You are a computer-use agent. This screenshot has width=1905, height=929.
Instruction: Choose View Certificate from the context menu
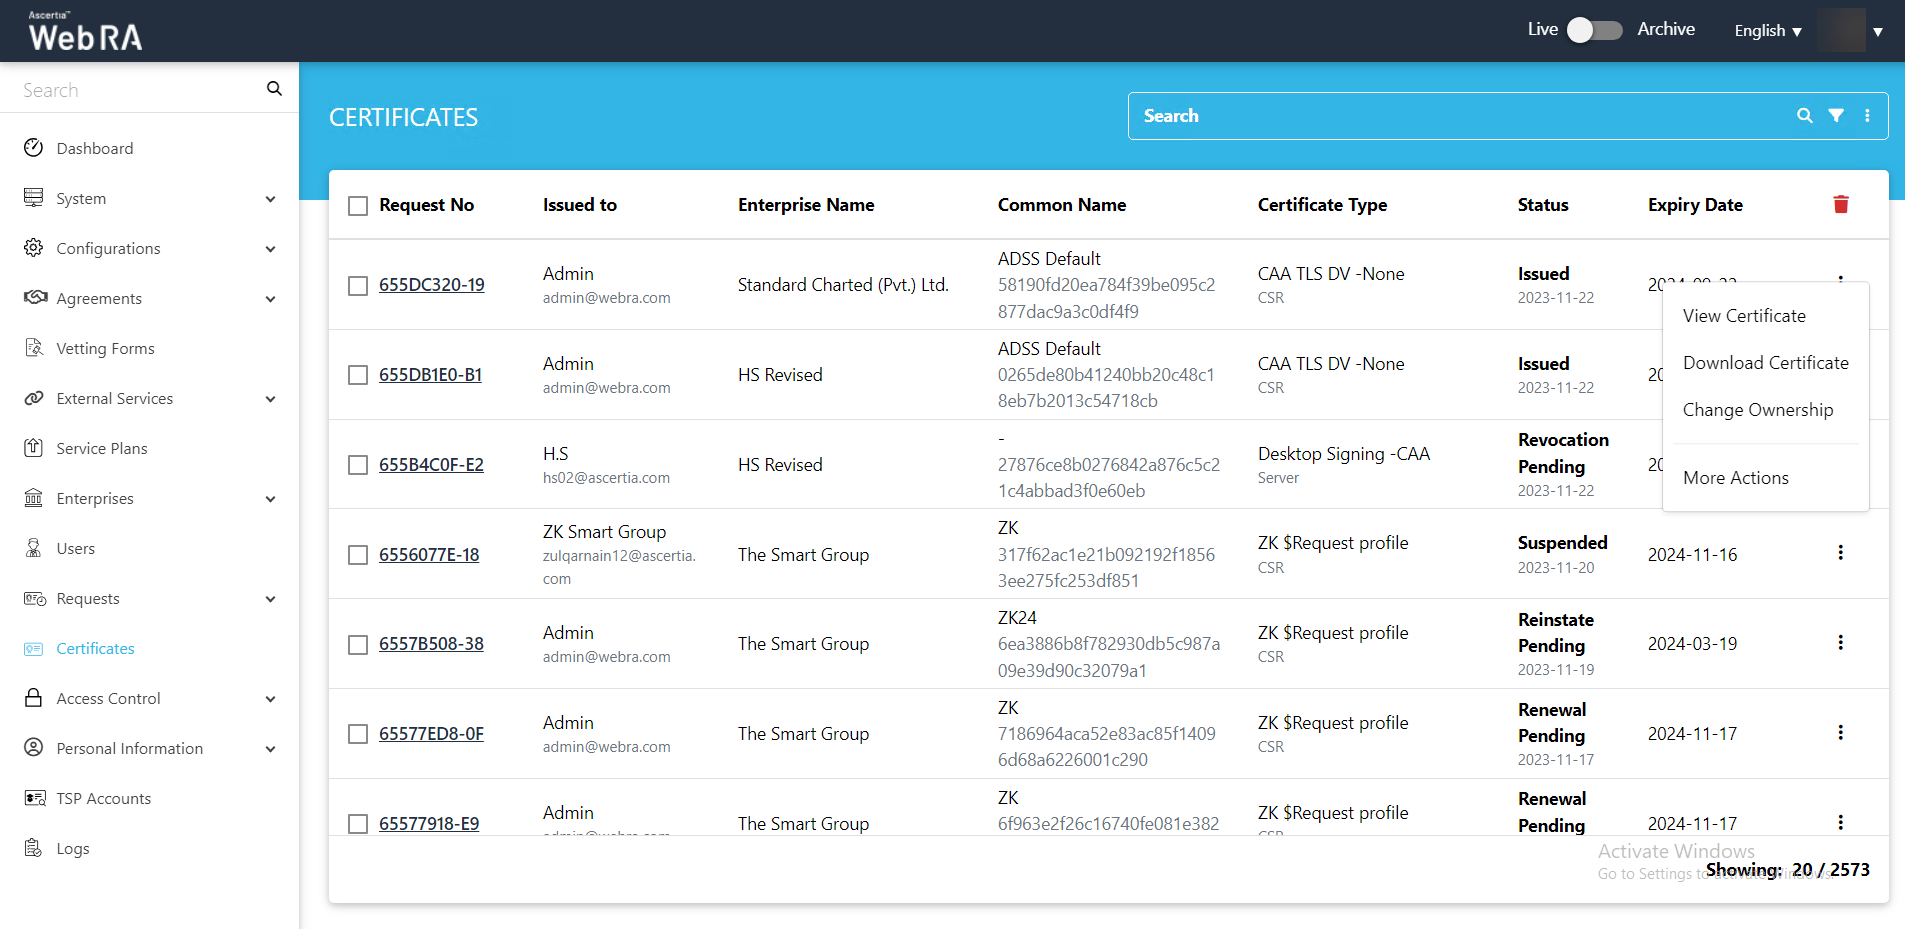[x=1744, y=316]
